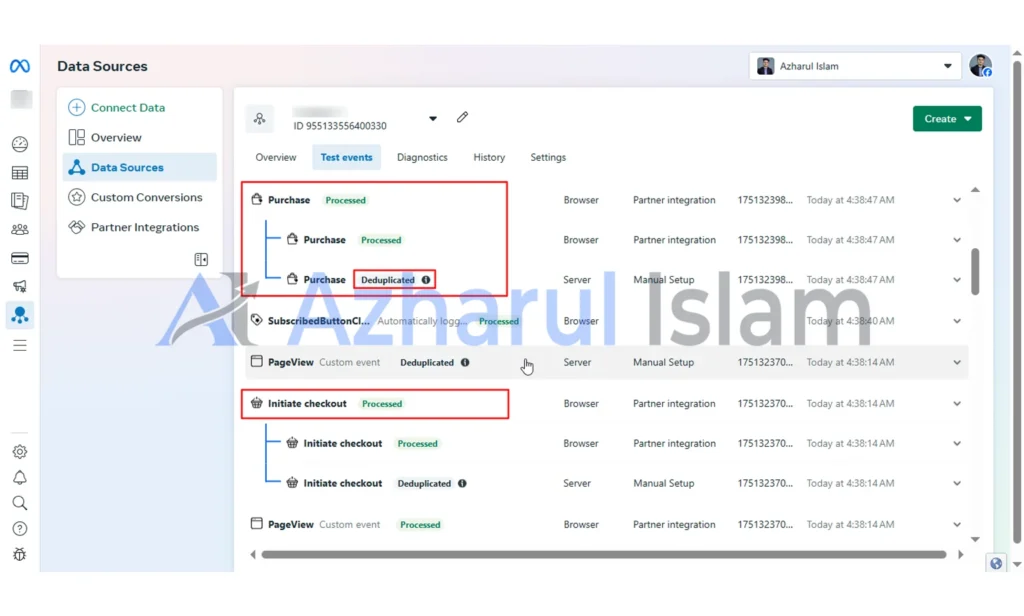Select the Test events tab

pyautogui.click(x=346, y=157)
